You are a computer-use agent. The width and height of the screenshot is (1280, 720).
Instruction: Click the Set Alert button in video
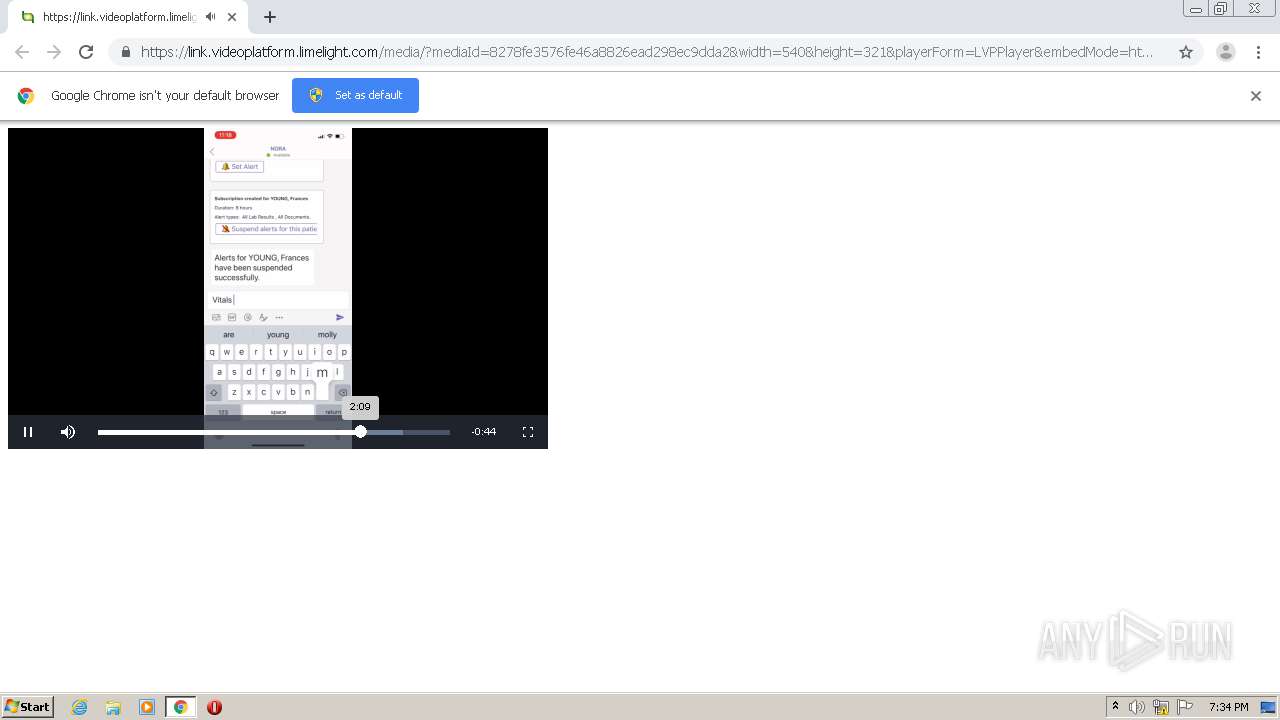click(240, 167)
